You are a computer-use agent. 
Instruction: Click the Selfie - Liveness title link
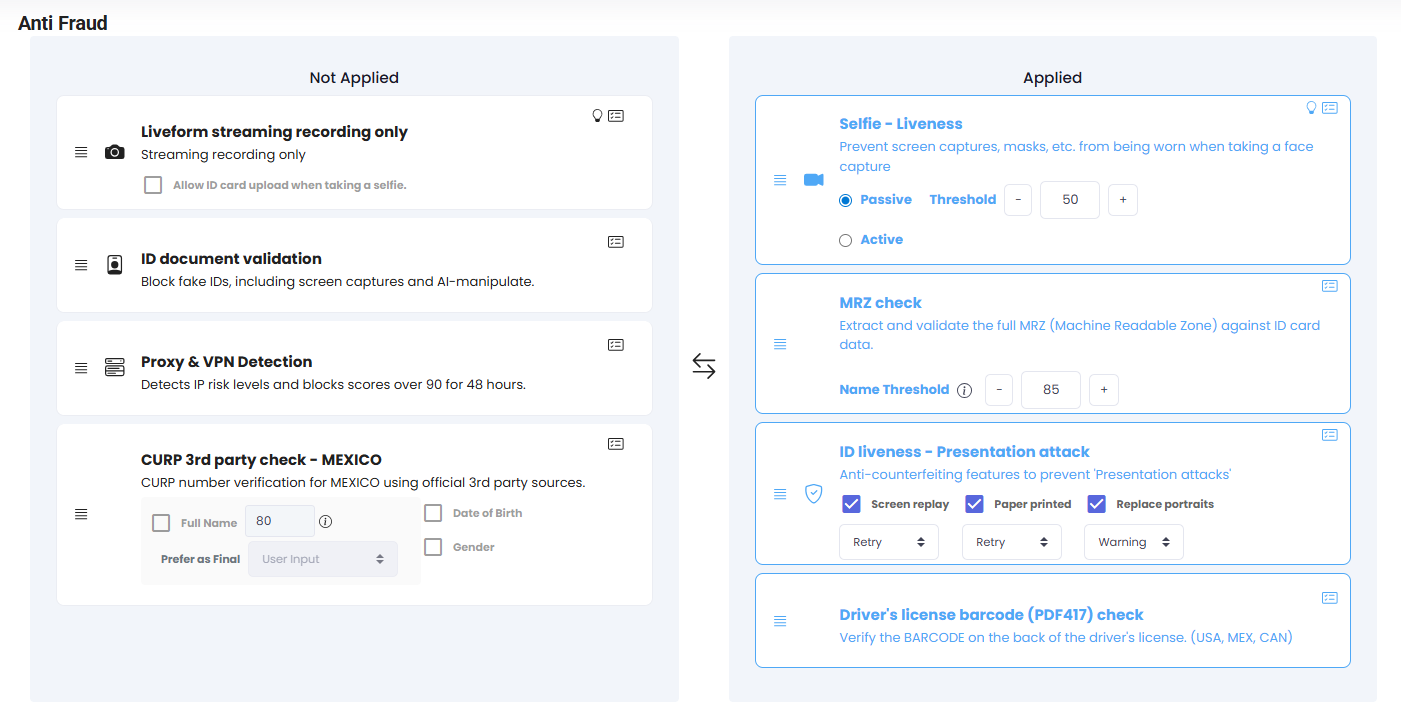coord(898,123)
